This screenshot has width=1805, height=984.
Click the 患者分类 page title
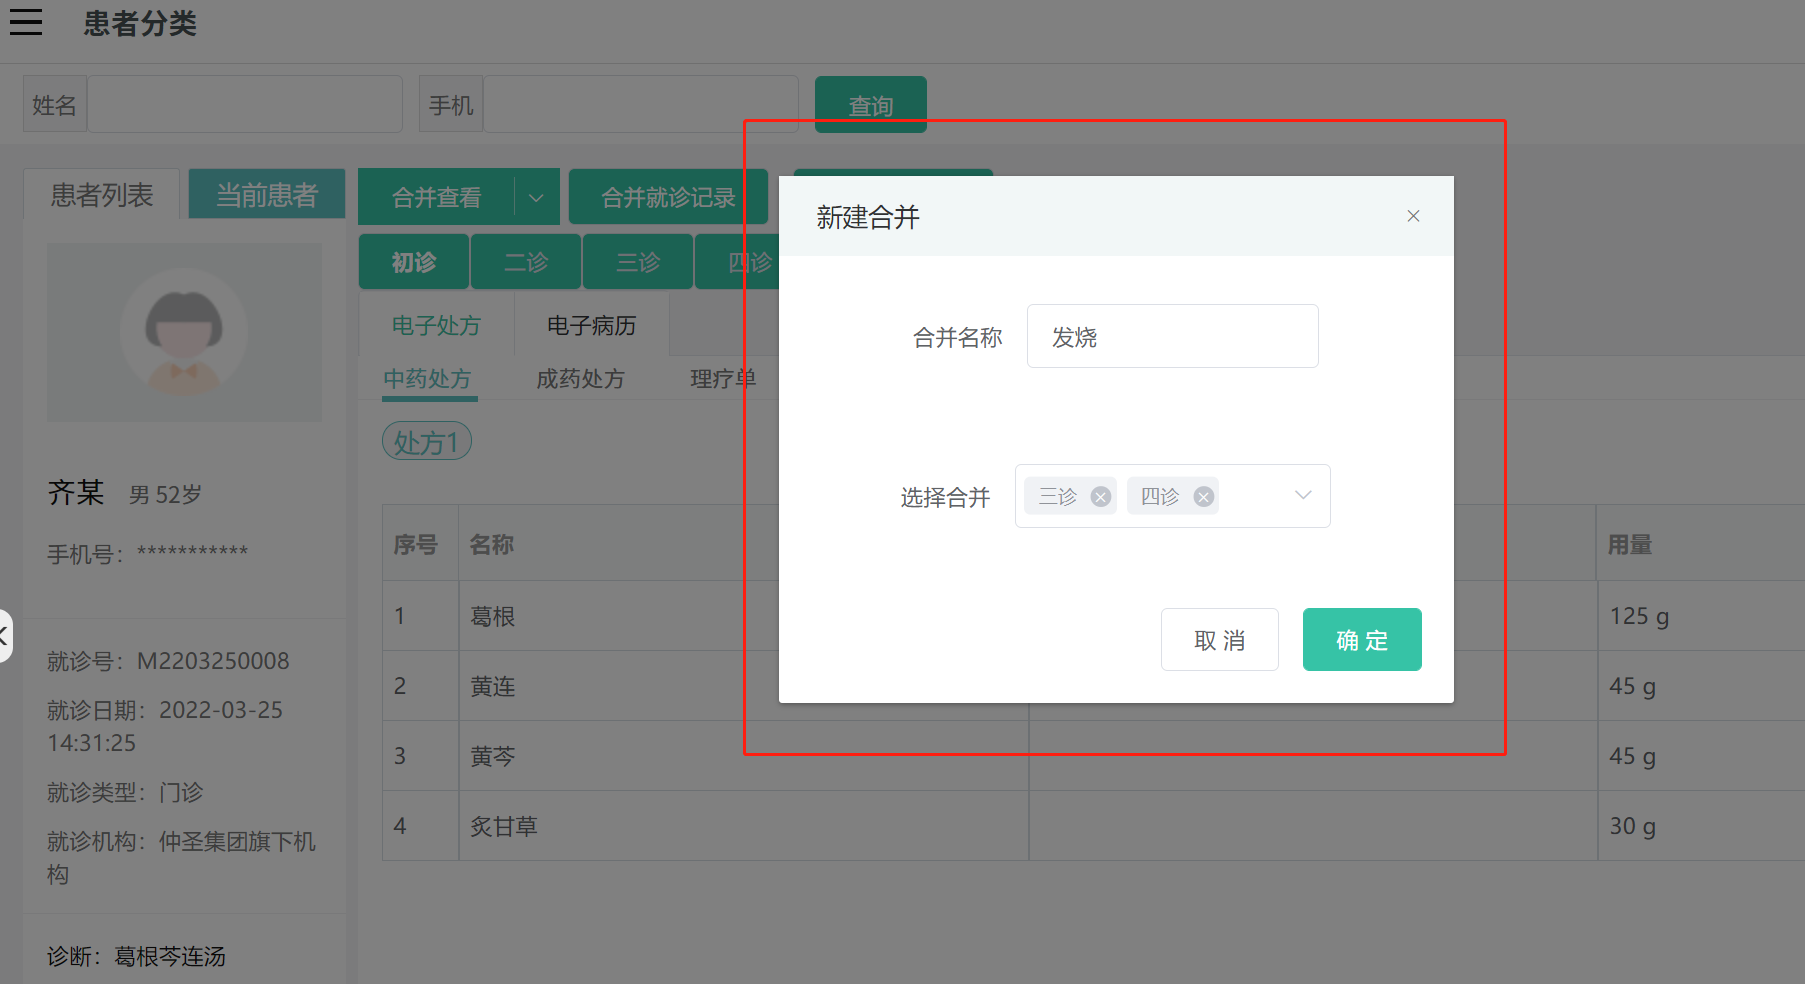tap(140, 23)
